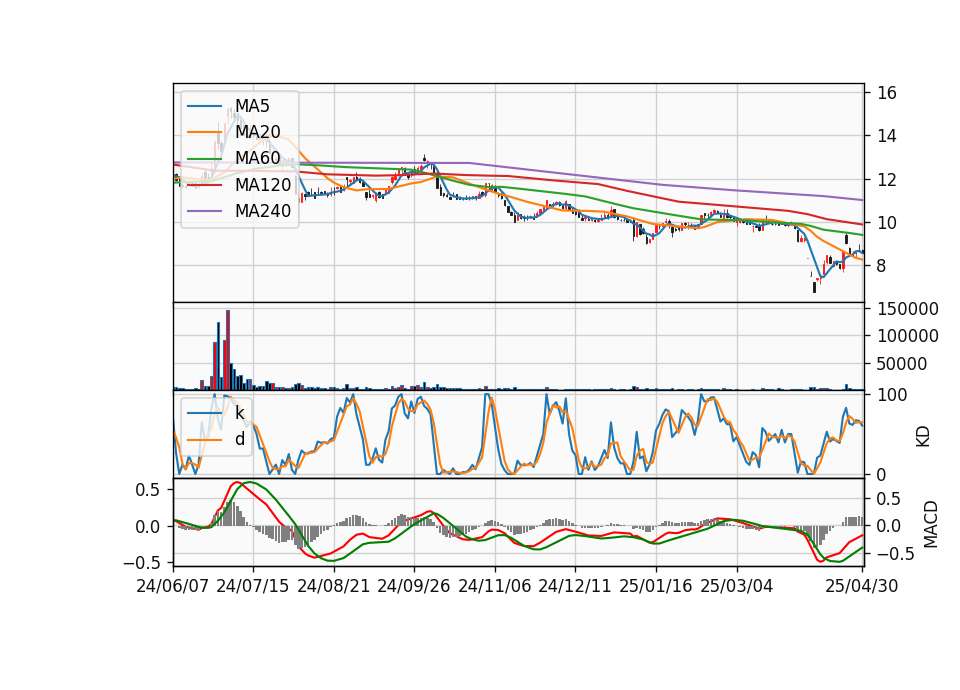This screenshot has height=690, width=960.
Task: Click the volume axis value 100000
Action: click(908, 336)
